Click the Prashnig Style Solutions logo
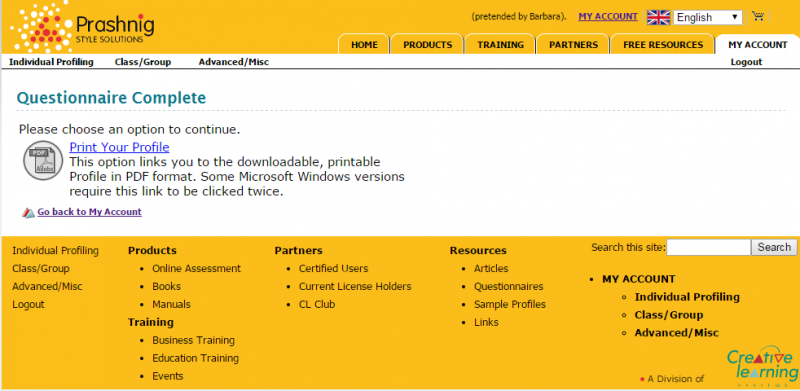Viewport: 800px width, 391px height. (82, 27)
